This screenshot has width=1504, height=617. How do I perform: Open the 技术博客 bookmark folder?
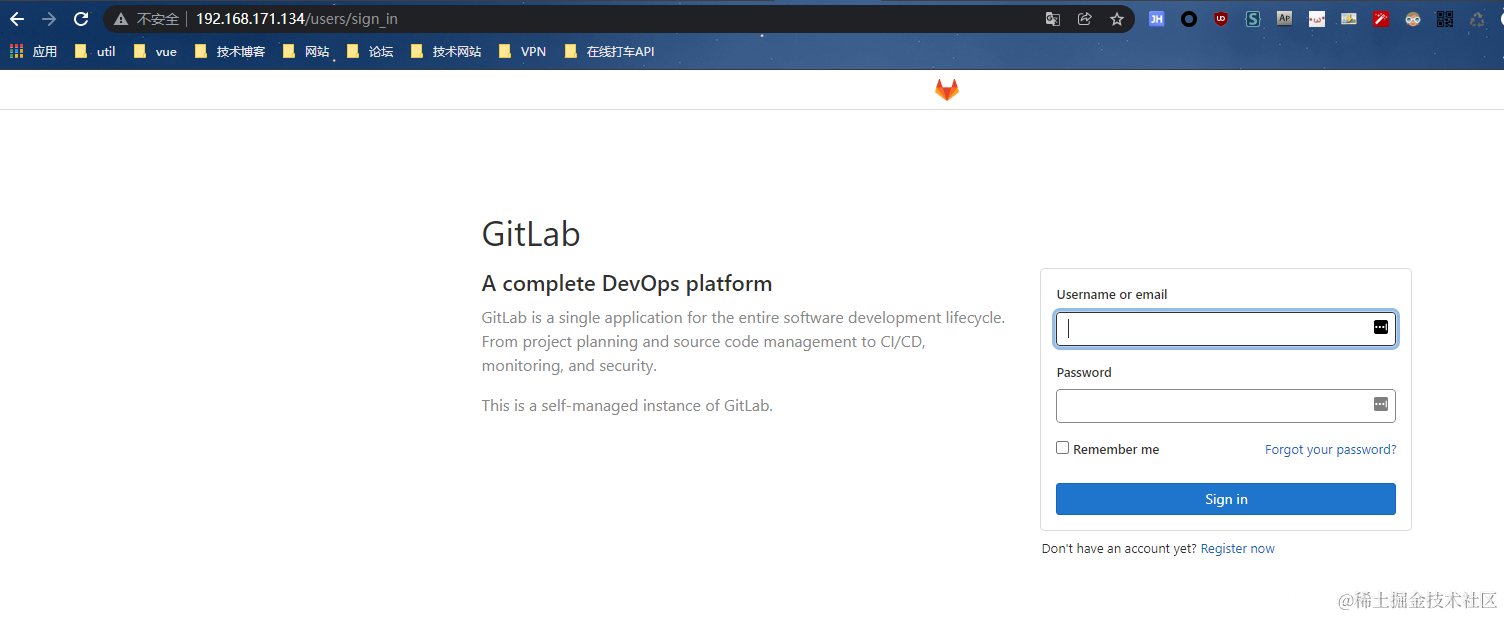coord(230,51)
